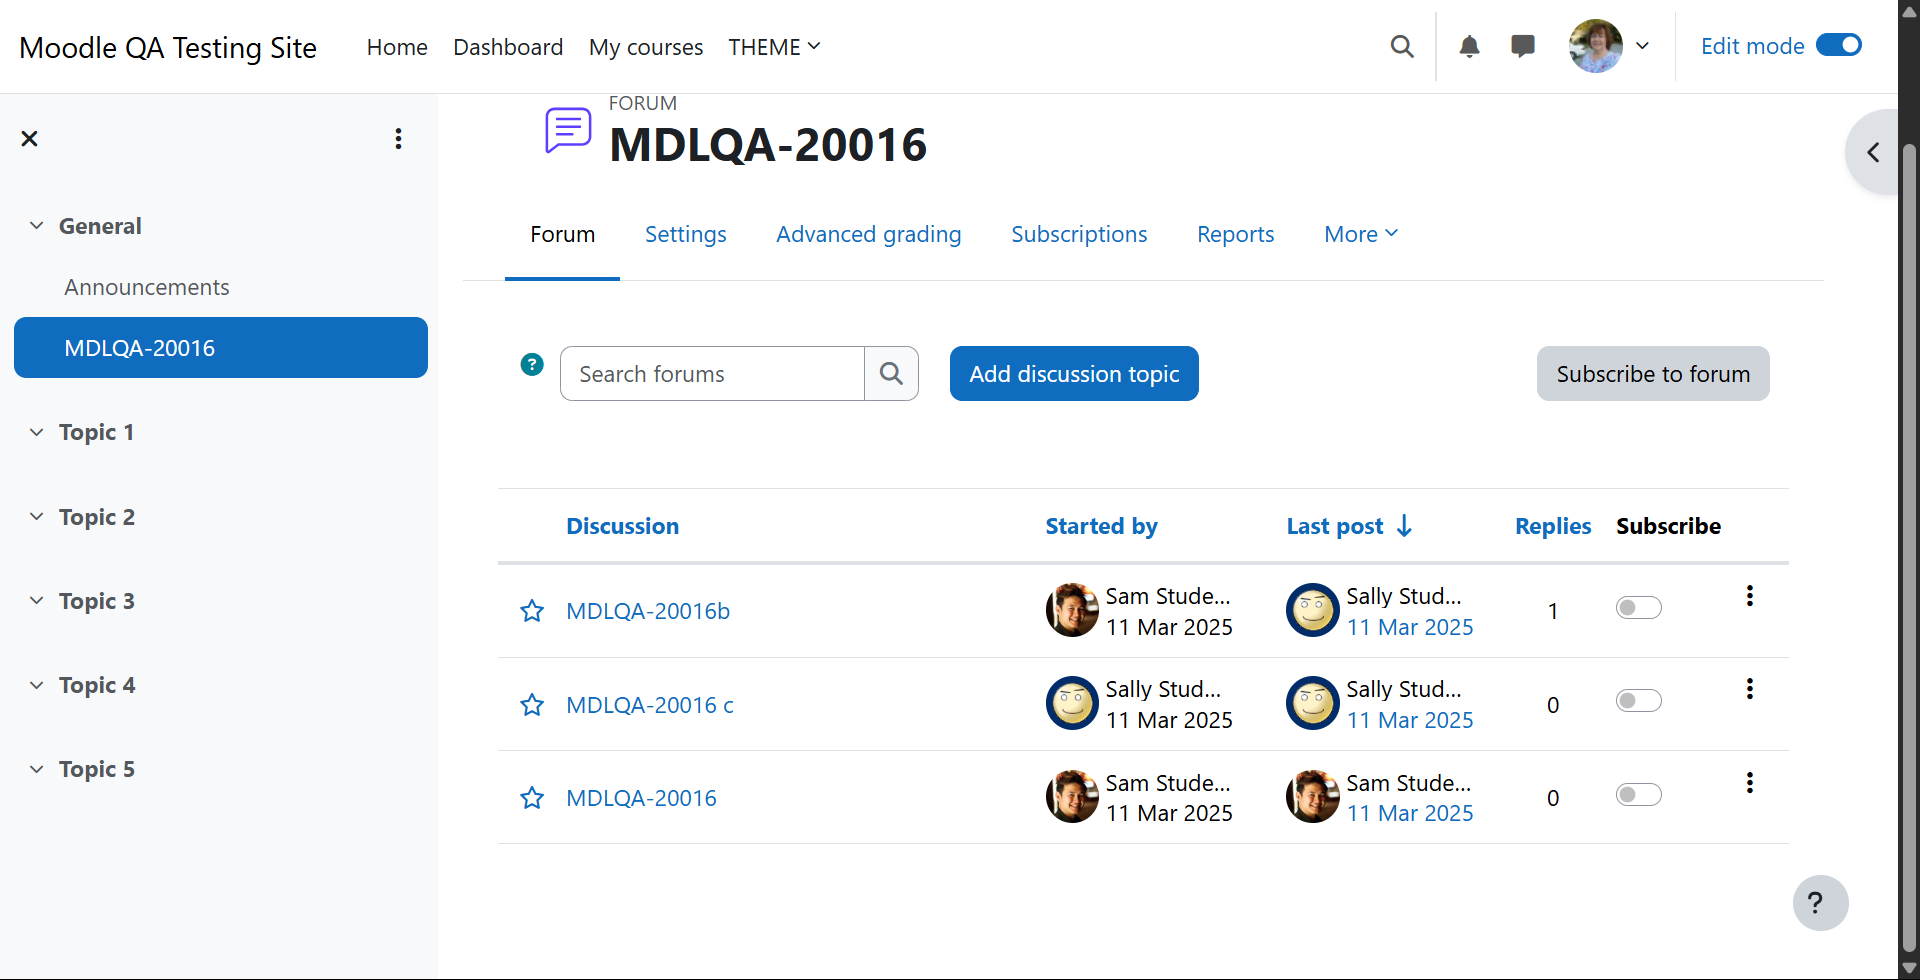Viewport: 1920px width, 980px height.
Task: Open MDLQA-20016b discussion link
Action: (648, 611)
